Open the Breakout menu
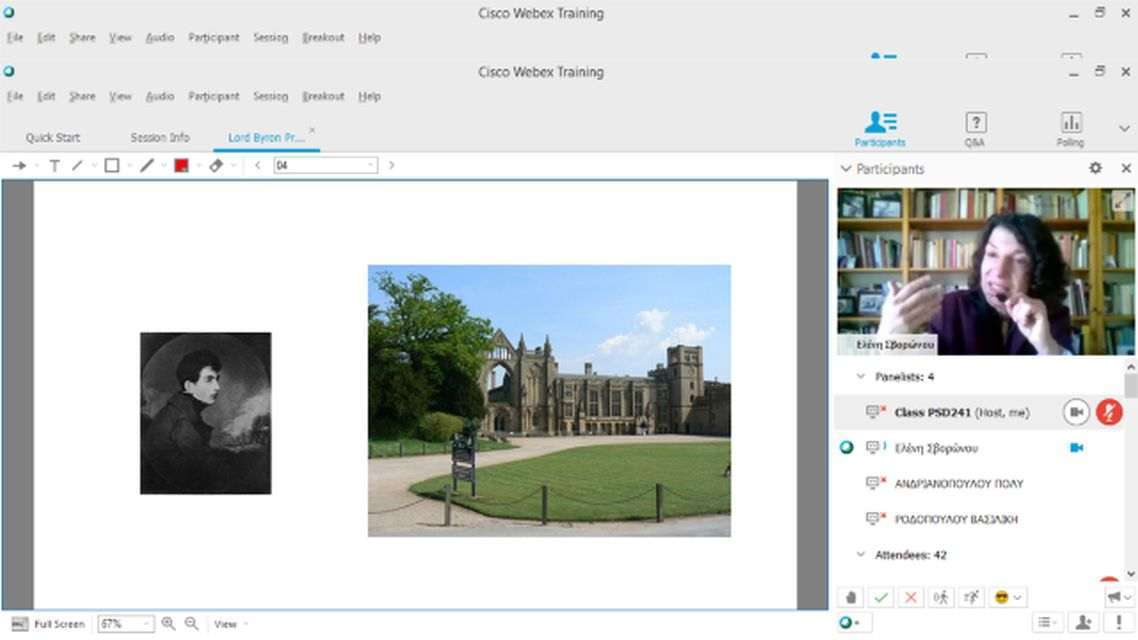Viewport: 1138px width, 640px height. point(323,96)
